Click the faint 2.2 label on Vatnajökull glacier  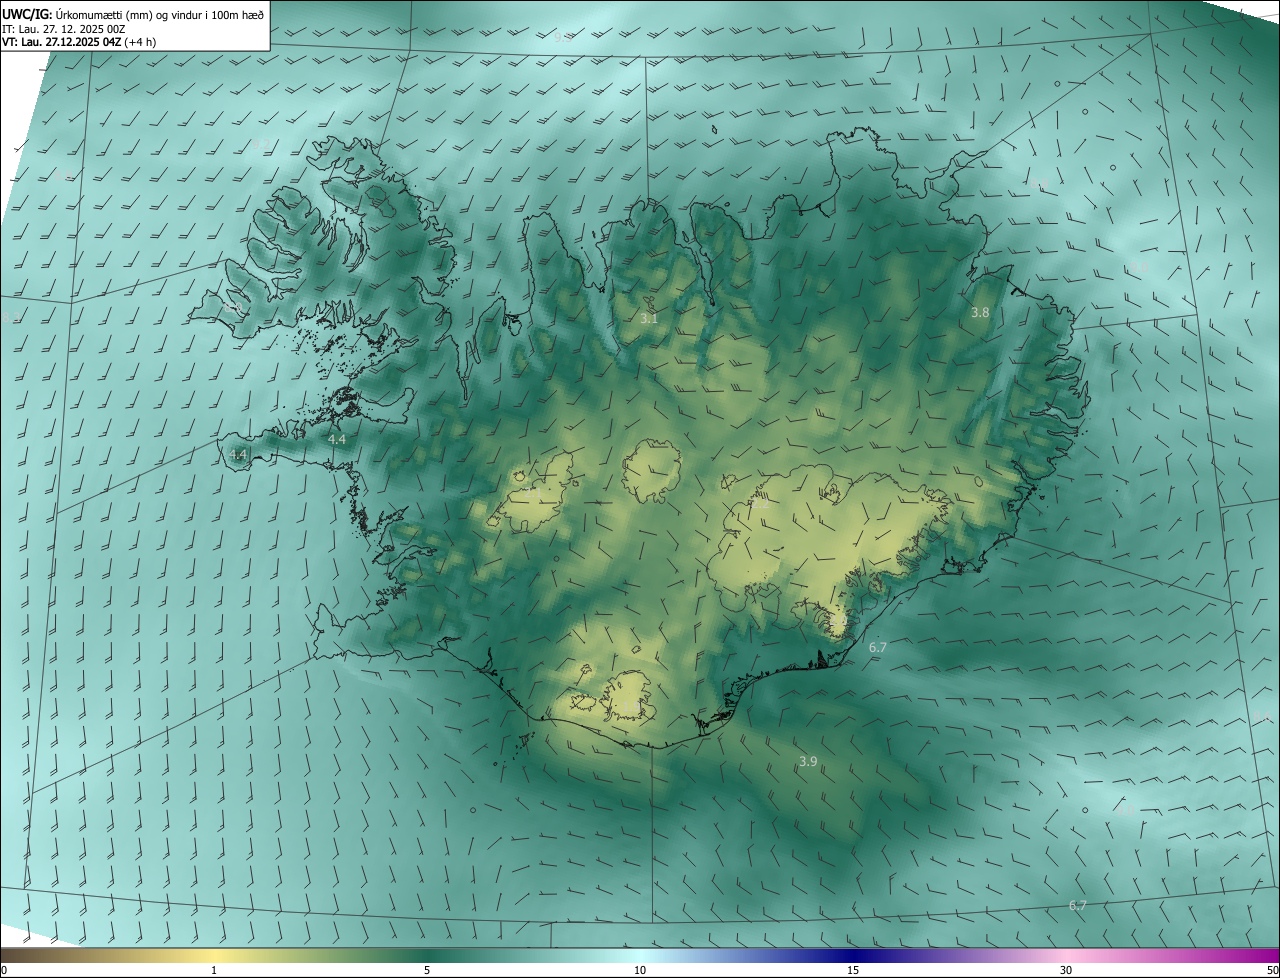(x=760, y=504)
